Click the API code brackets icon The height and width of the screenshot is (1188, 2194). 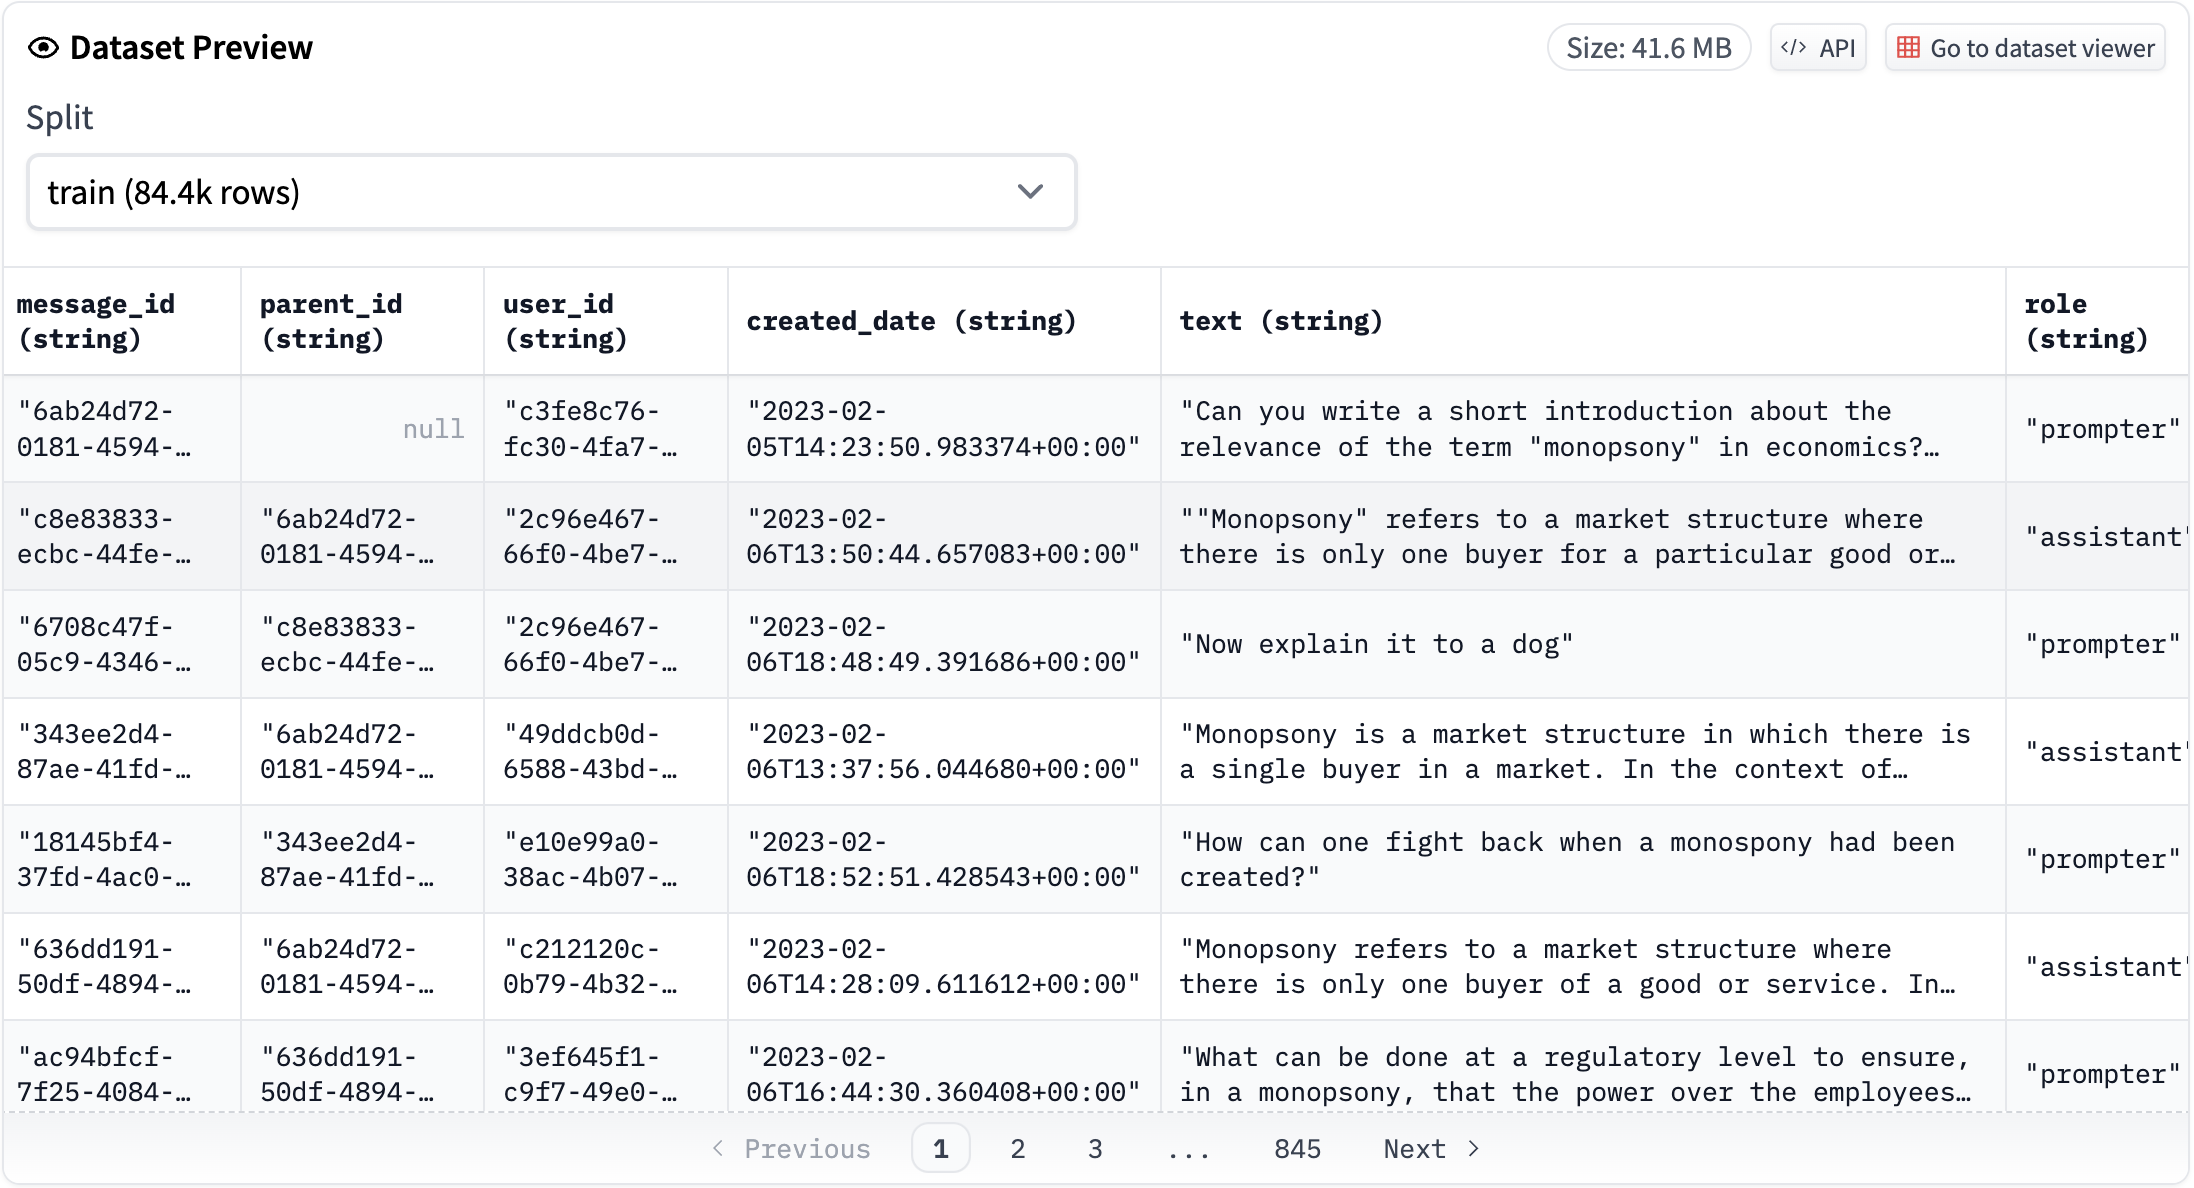tap(1793, 48)
